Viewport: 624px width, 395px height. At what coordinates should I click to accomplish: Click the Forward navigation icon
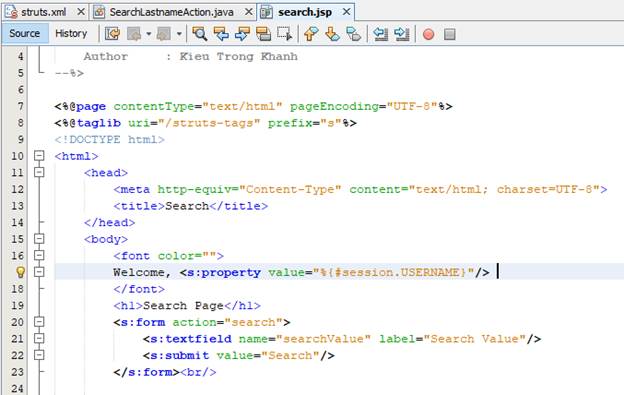tap(164, 34)
